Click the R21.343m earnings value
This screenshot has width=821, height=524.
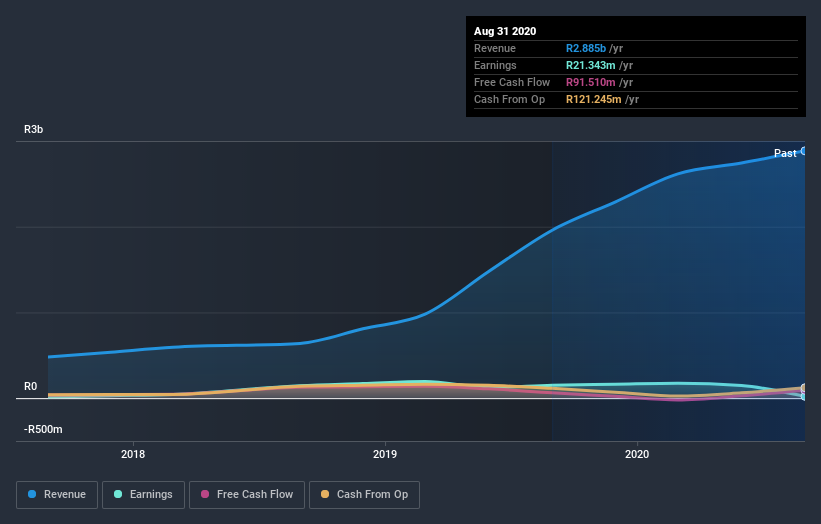[x=591, y=65]
